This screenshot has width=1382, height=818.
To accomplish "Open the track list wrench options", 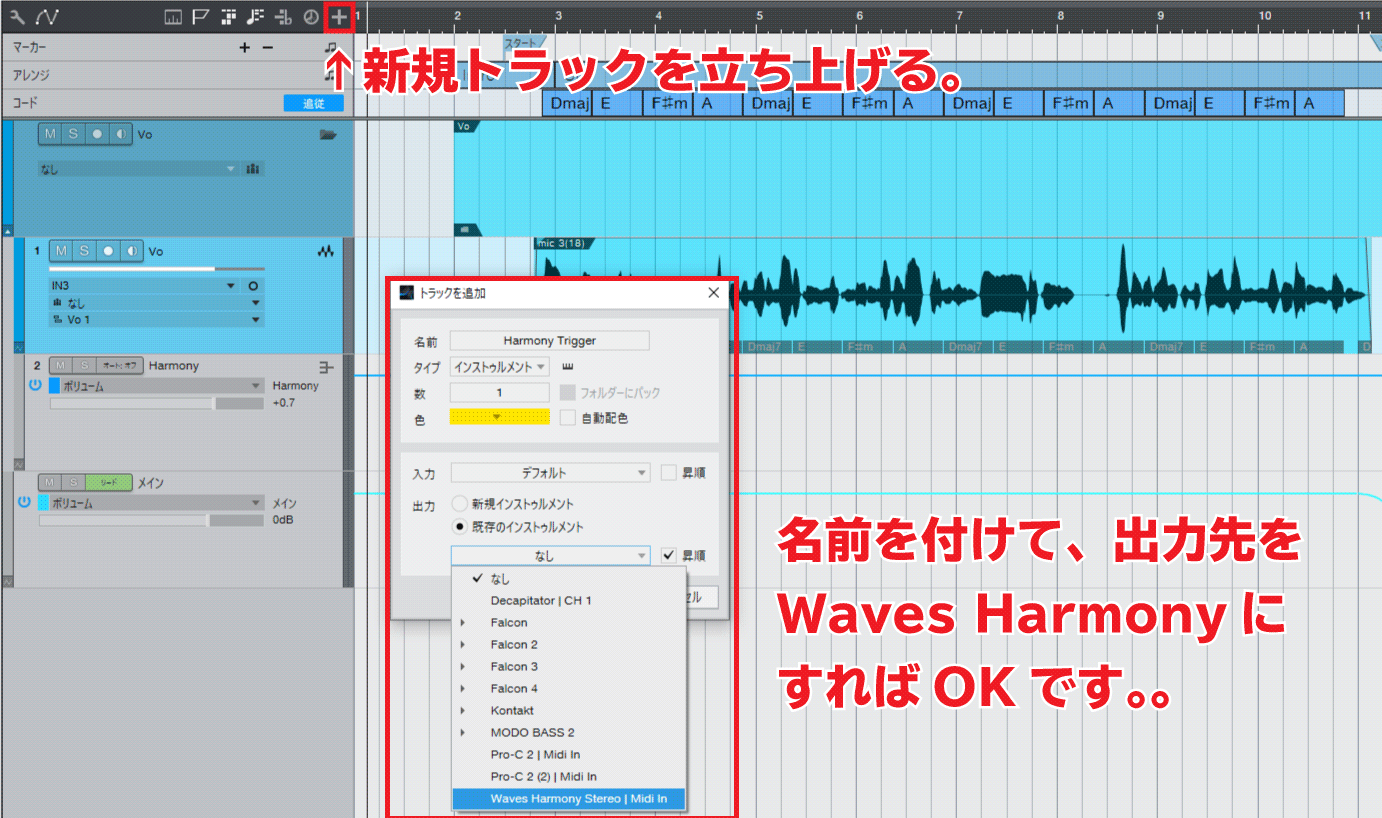I will [x=17, y=17].
